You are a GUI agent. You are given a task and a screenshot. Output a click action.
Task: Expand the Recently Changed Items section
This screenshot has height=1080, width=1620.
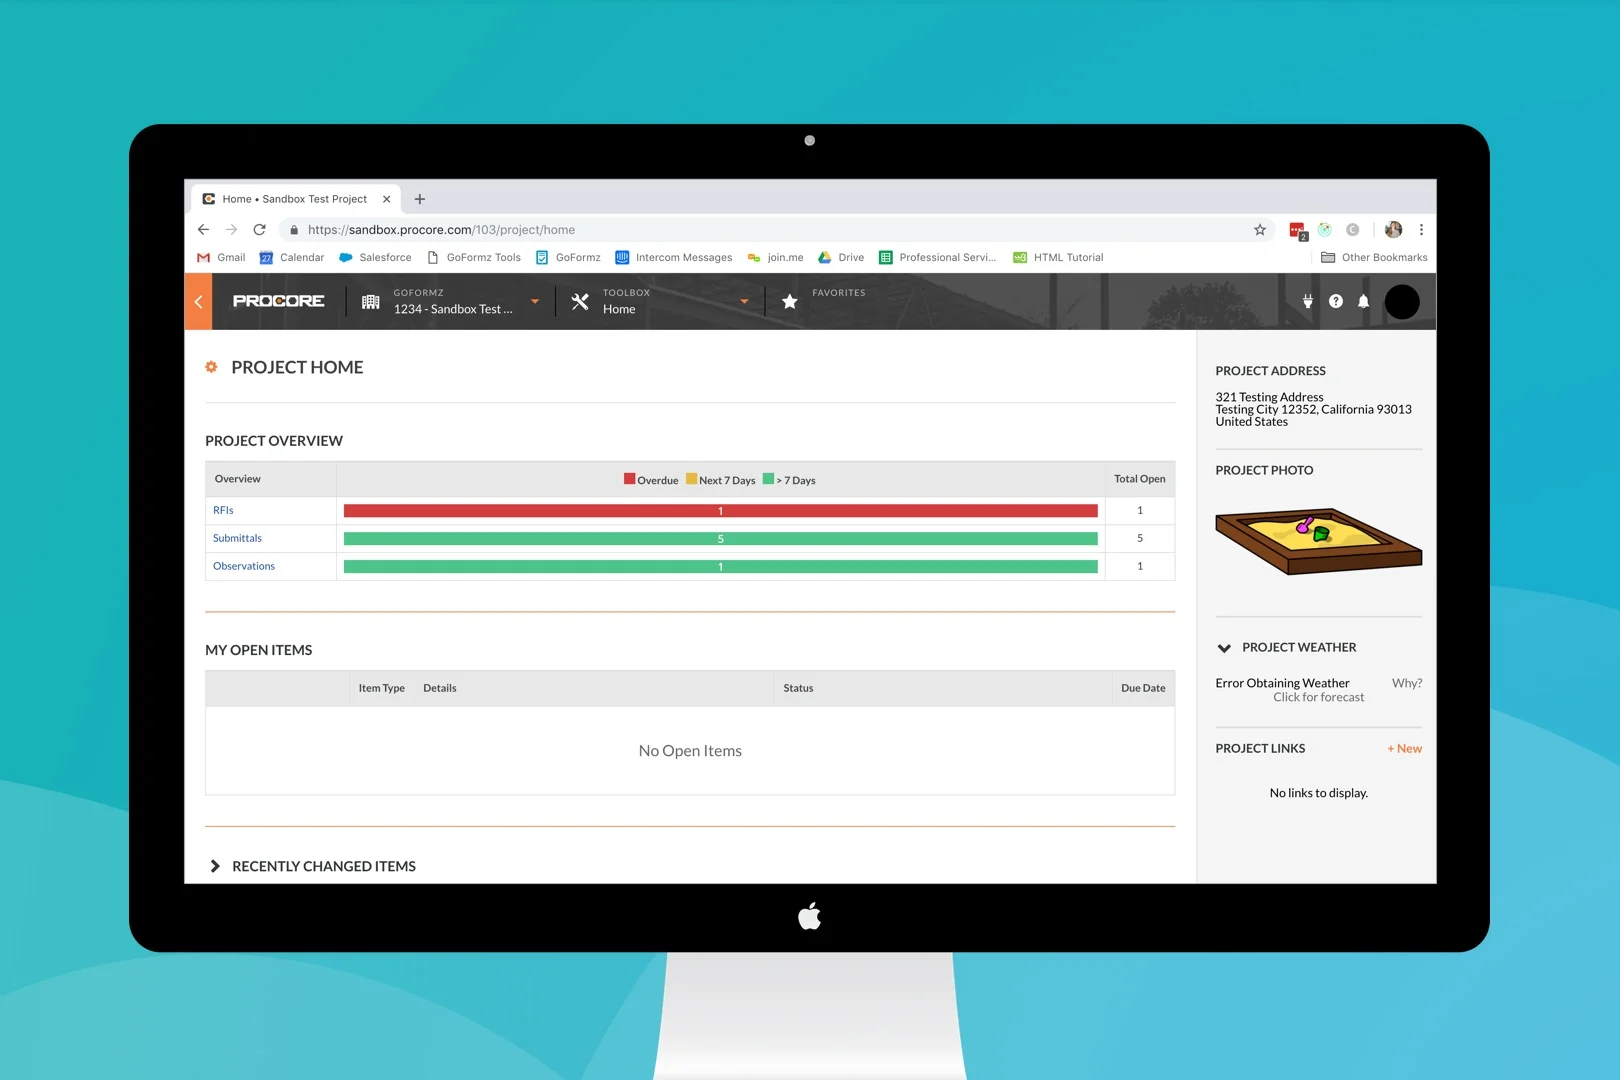(x=215, y=866)
